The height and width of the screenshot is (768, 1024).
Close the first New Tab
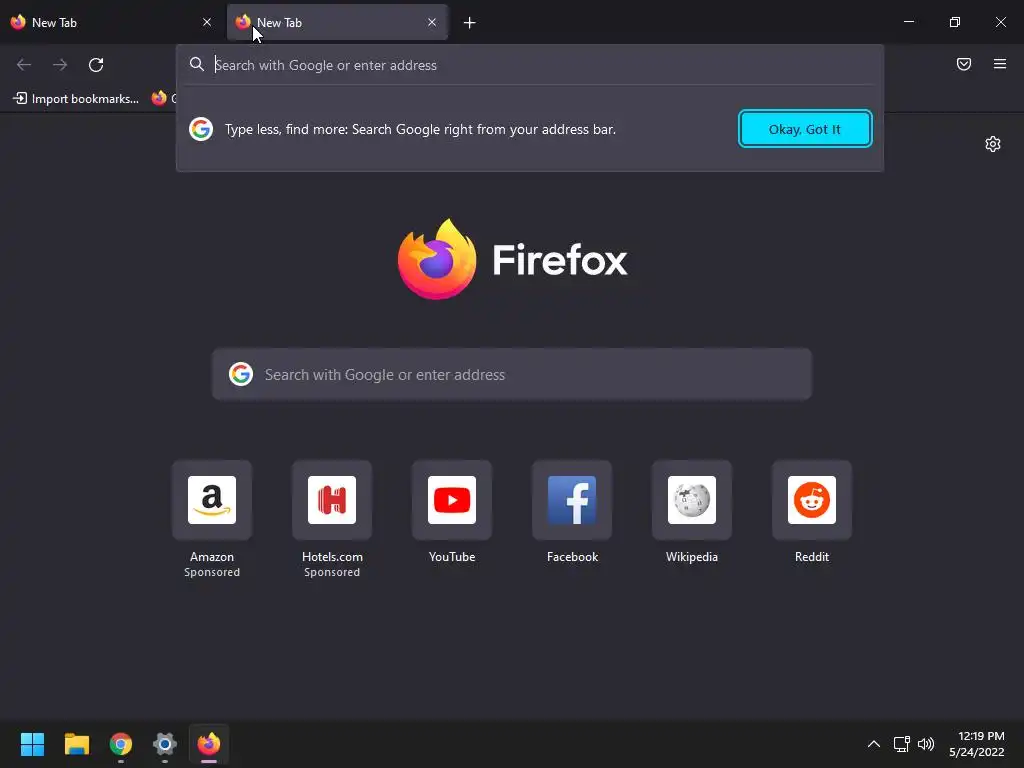(x=207, y=22)
